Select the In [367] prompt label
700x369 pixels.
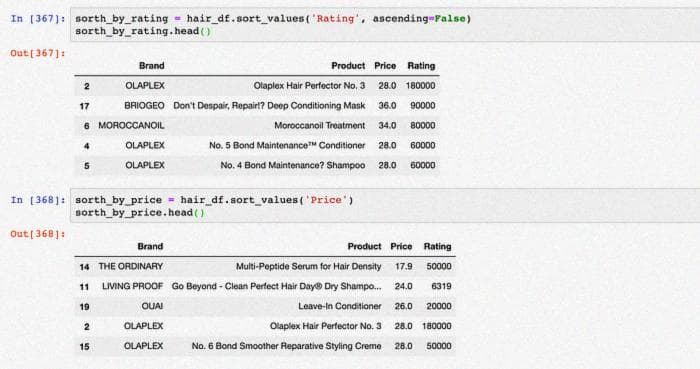38,19
